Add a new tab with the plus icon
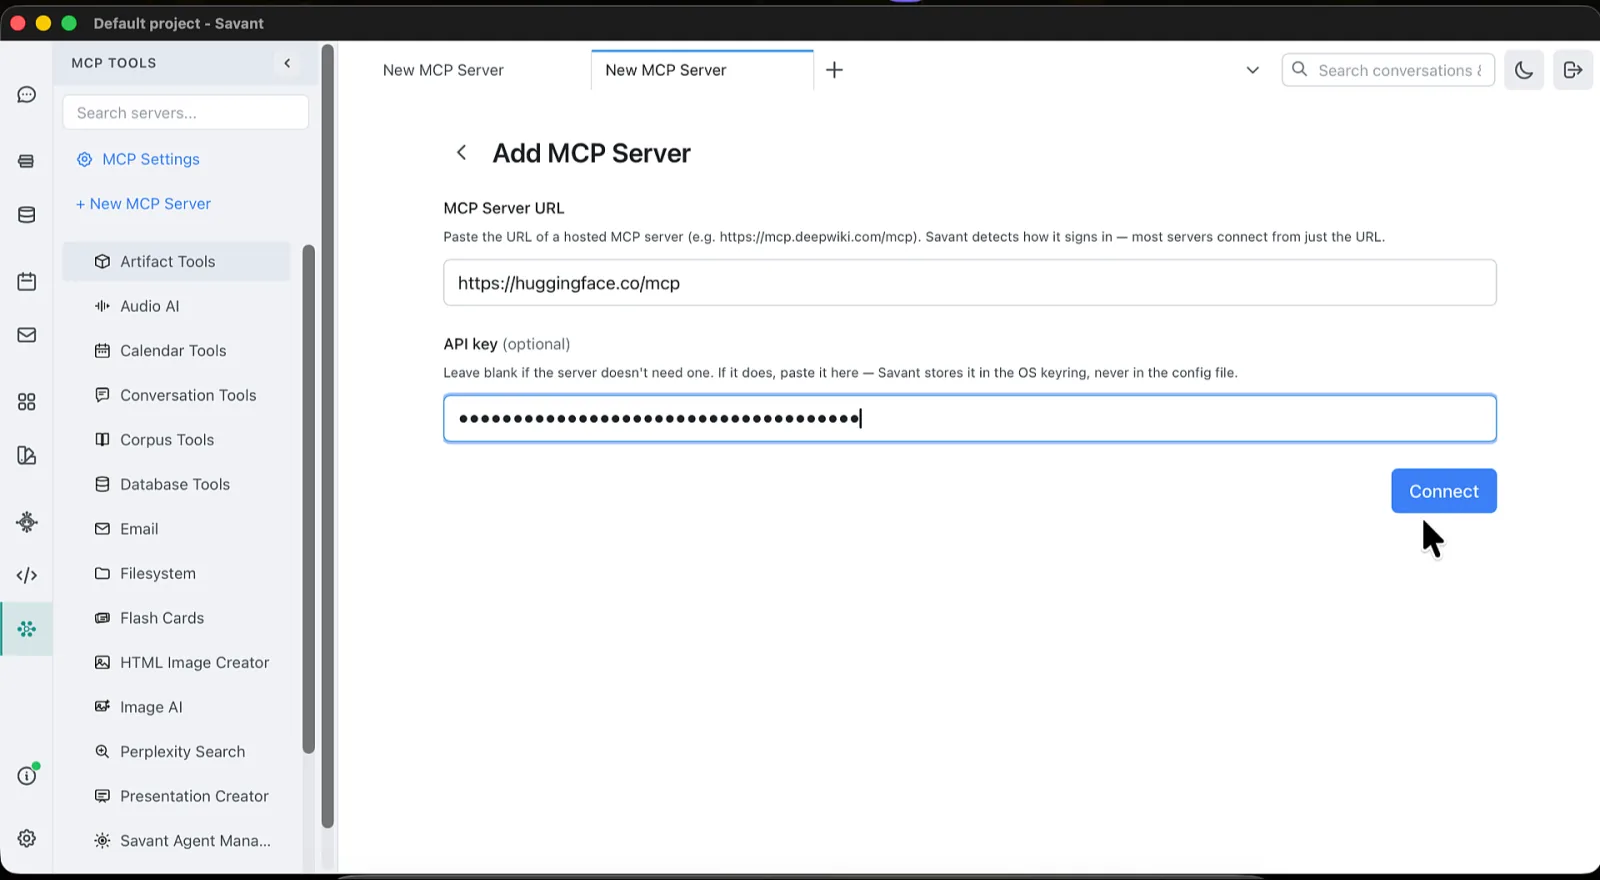Viewport: 1600px width, 880px height. point(835,70)
